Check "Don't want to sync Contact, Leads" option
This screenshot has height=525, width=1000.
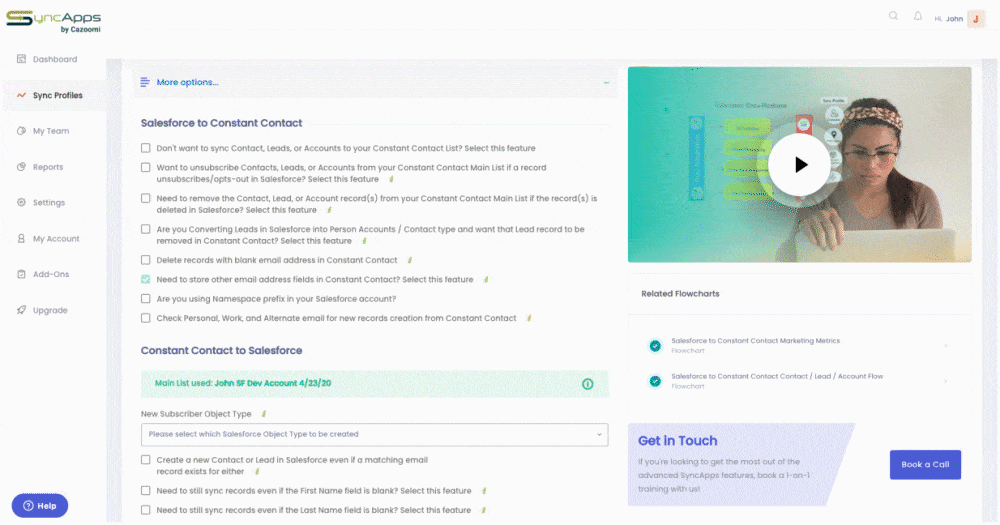(x=146, y=148)
